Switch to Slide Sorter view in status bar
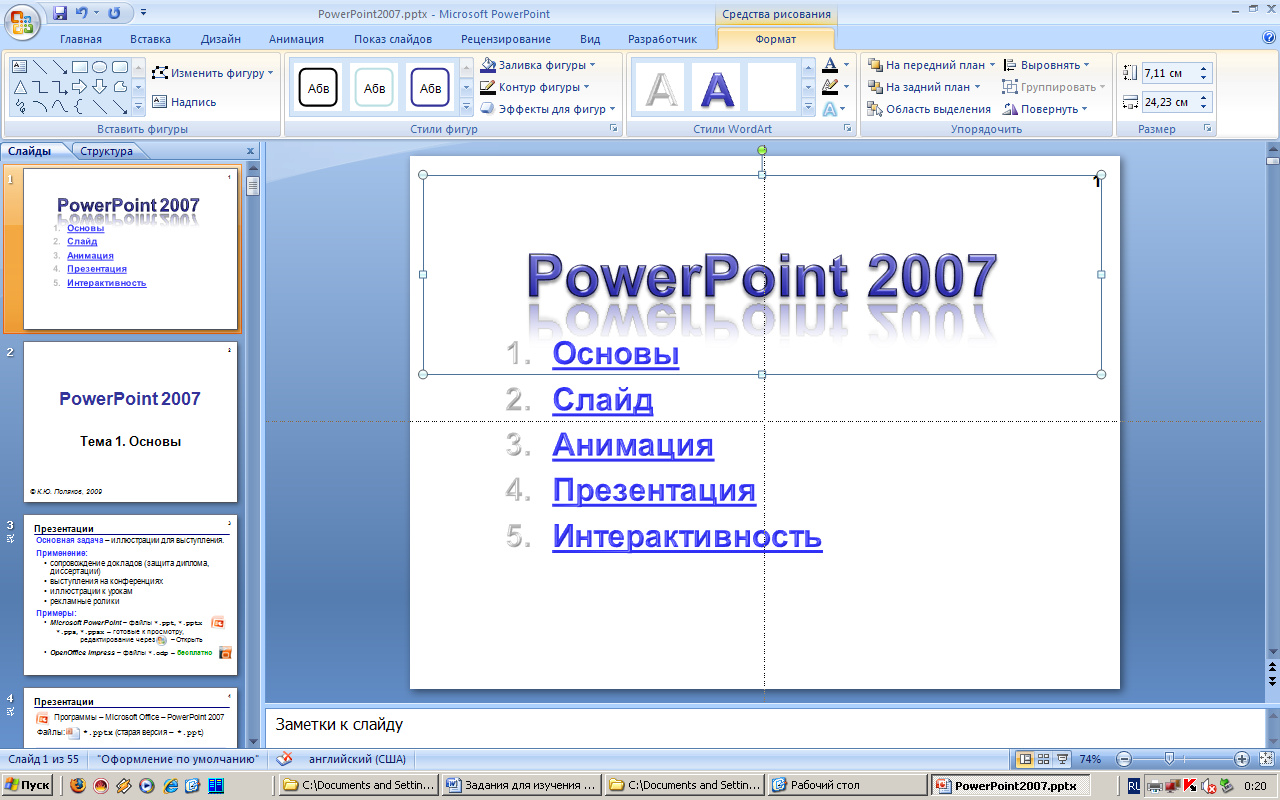1280x800 pixels. click(1043, 759)
